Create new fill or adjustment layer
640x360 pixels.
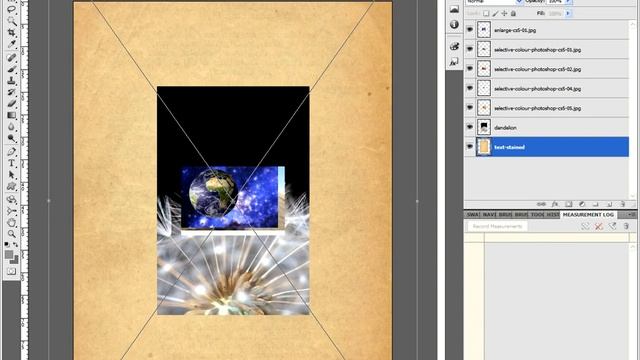582,204
